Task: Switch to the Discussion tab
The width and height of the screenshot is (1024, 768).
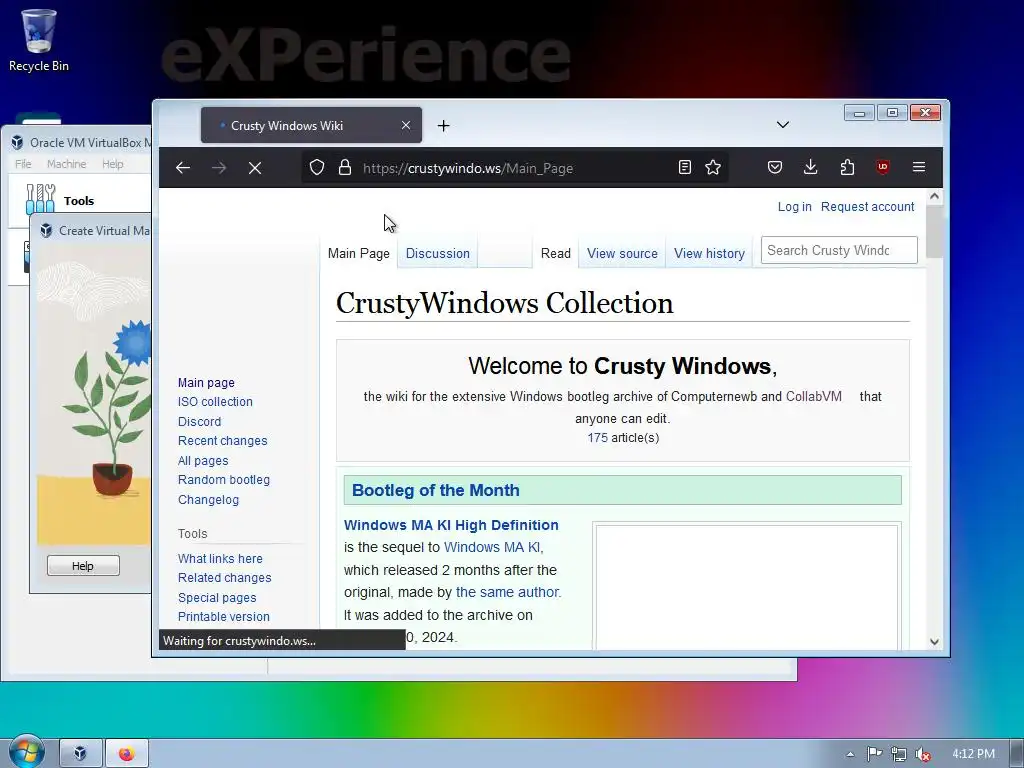Action: pyautogui.click(x=438, y=253)
